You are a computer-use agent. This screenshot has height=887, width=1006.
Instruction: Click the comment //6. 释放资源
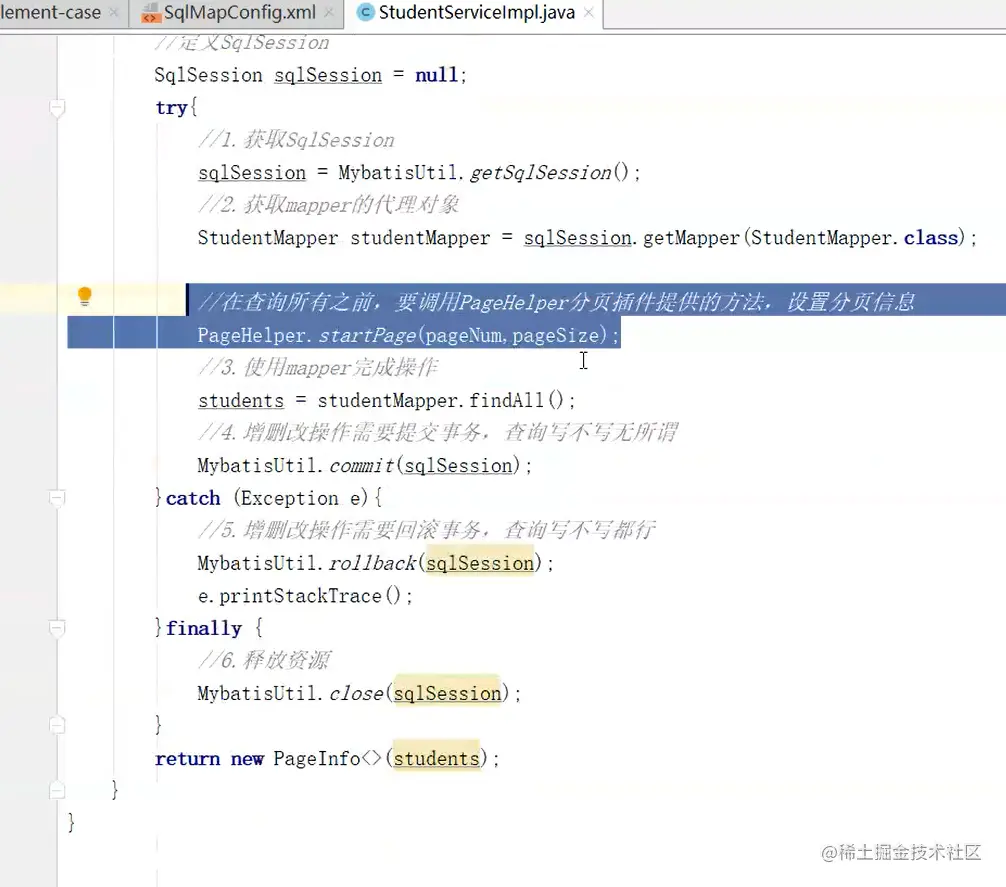pos(264,660)
